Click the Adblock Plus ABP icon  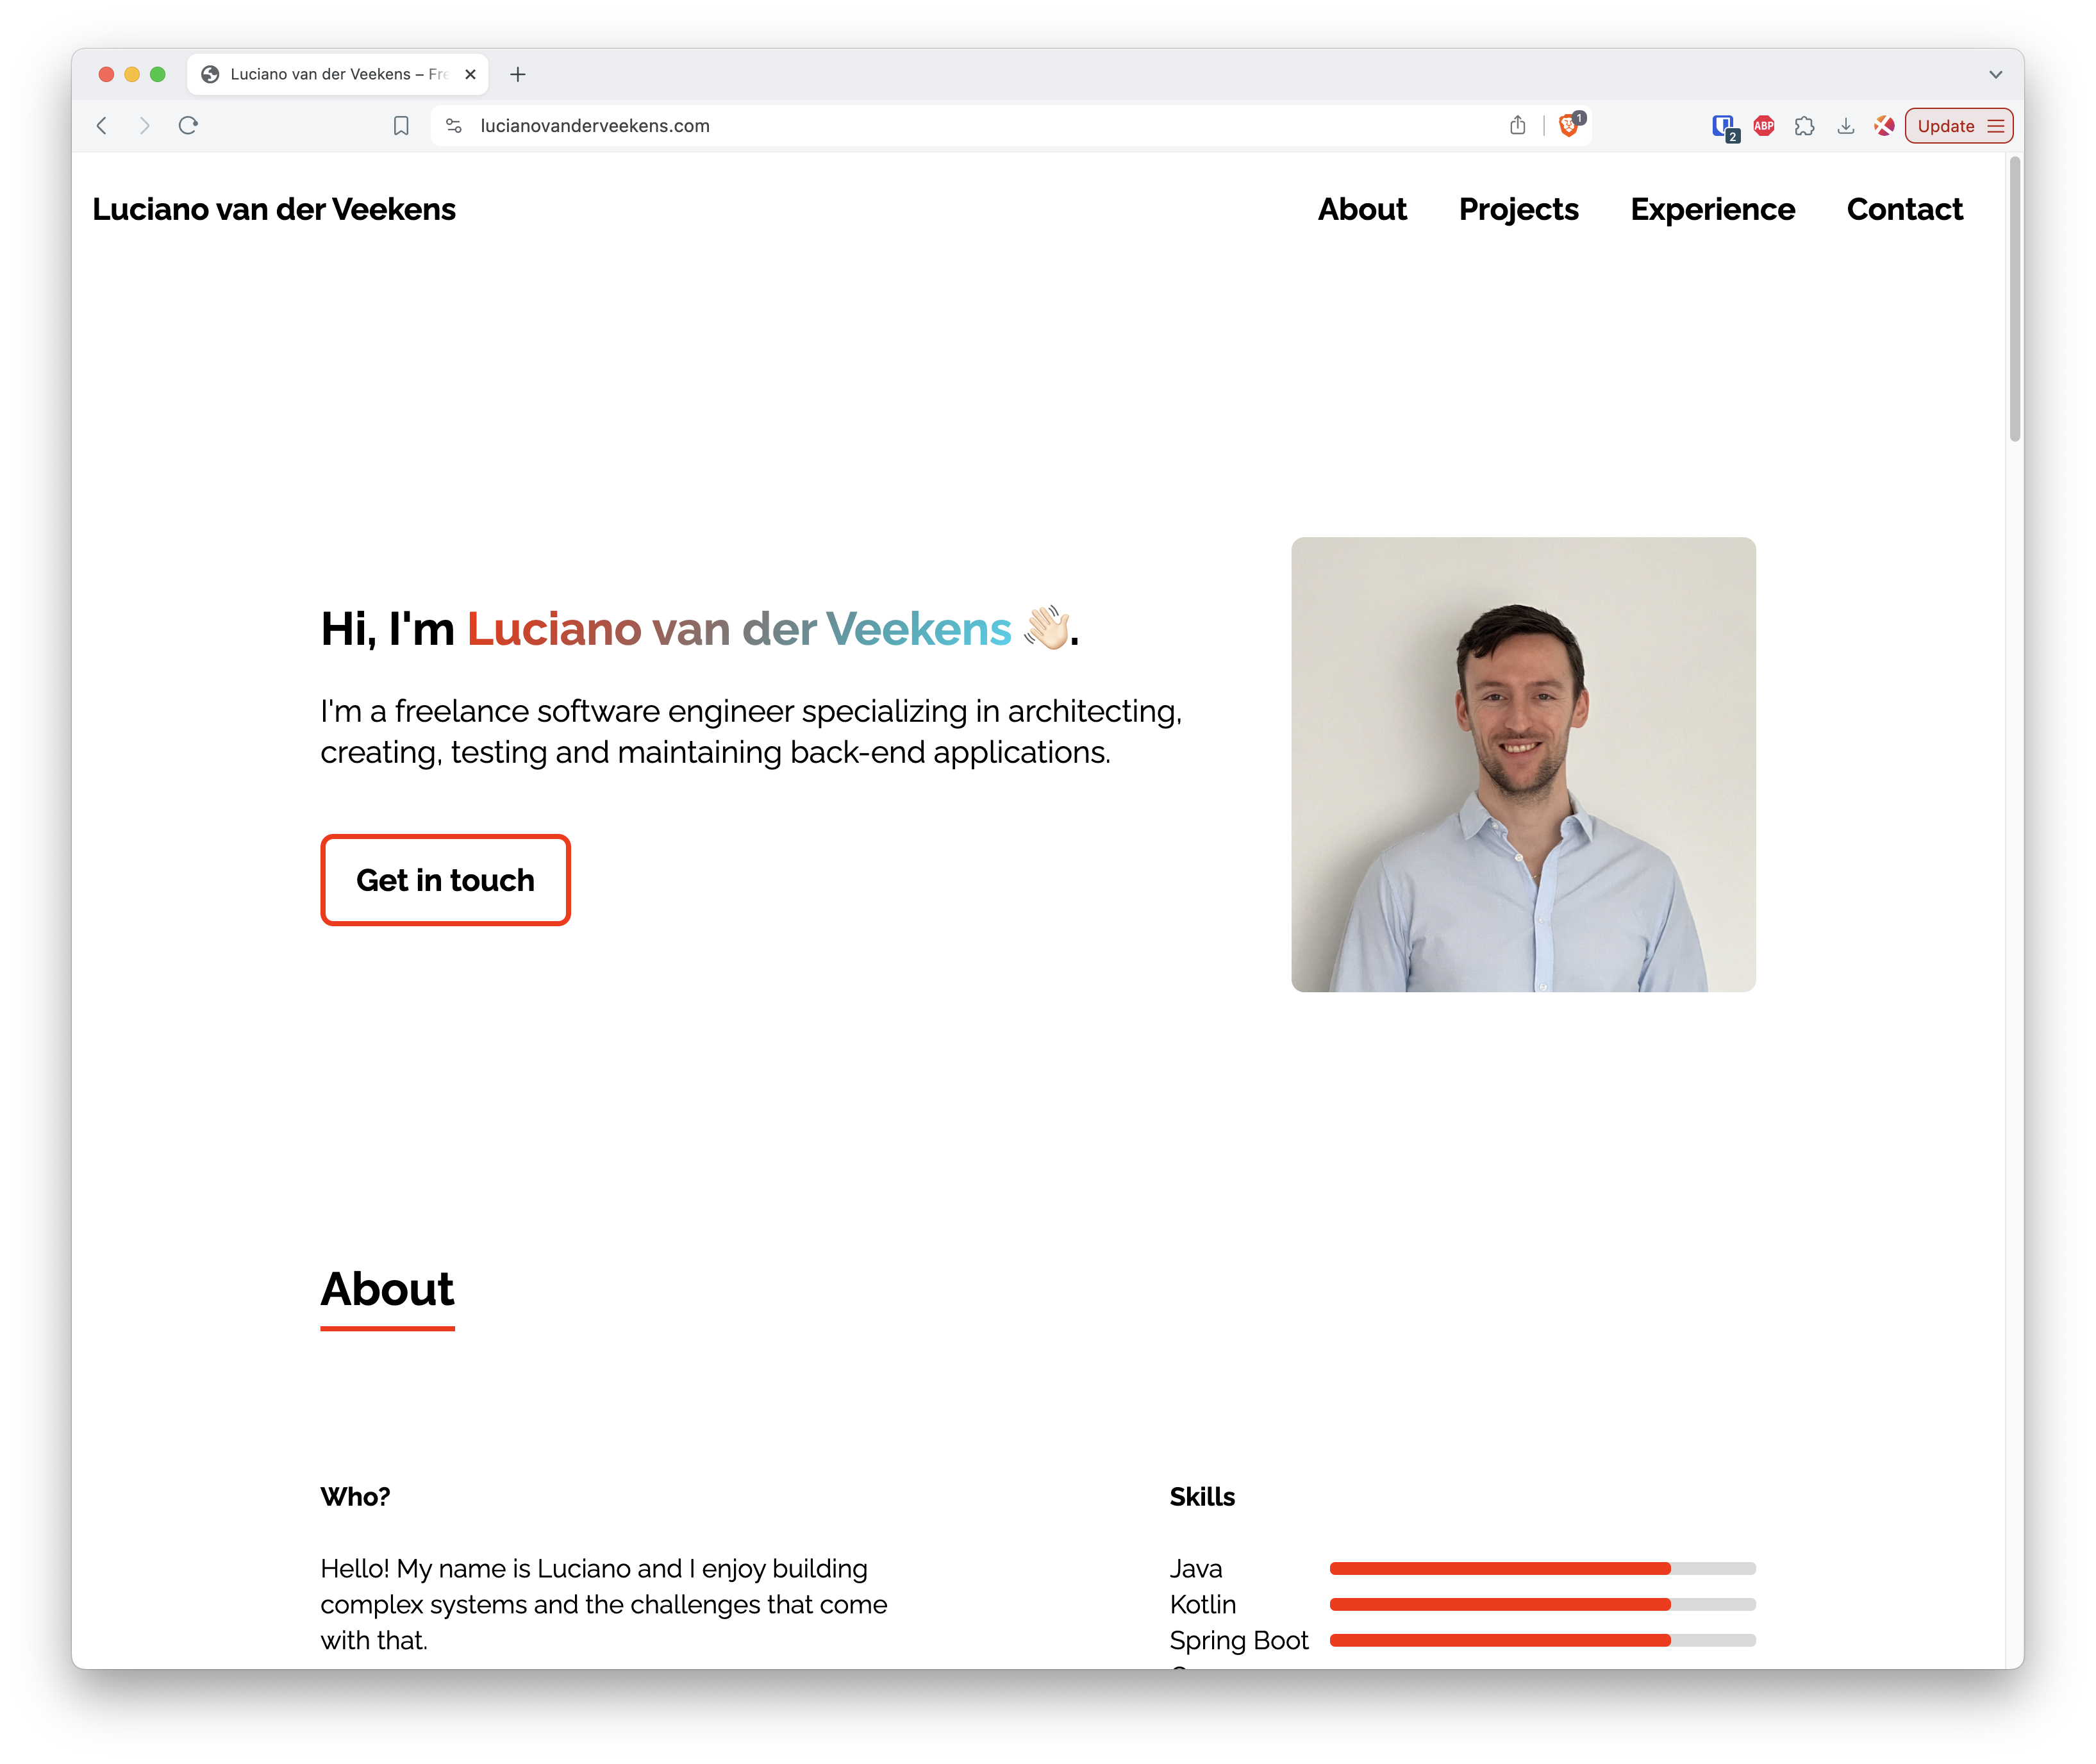[1764, 126]
